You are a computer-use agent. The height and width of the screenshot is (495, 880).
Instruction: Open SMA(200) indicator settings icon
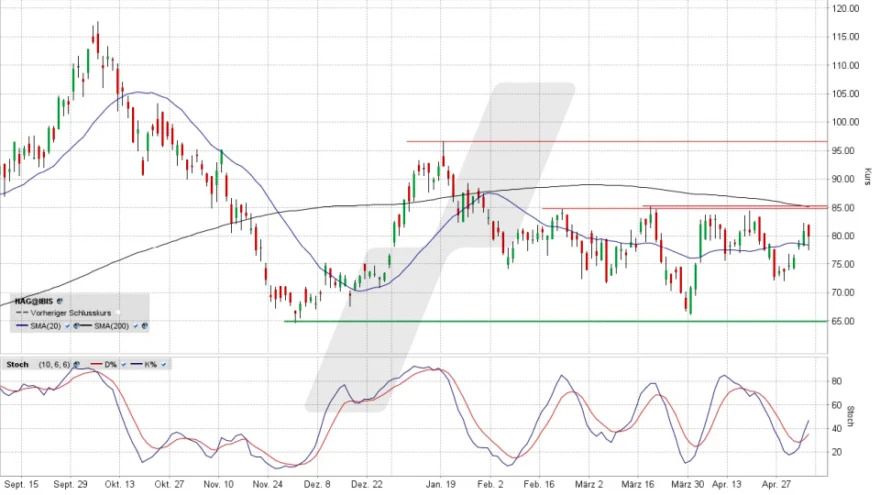(145, 326)
